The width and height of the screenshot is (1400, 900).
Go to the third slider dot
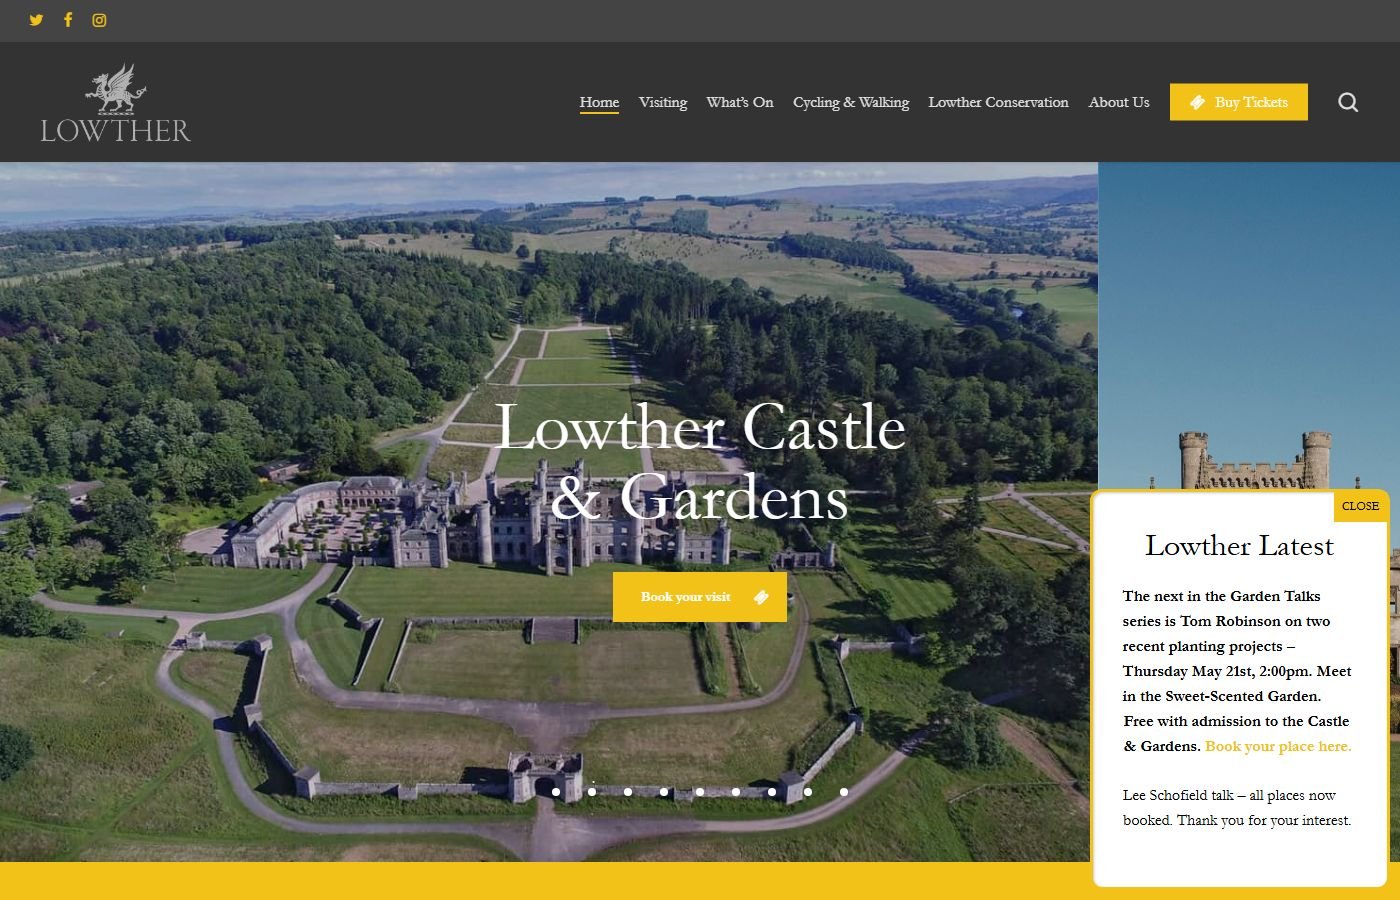pos(628,792)
